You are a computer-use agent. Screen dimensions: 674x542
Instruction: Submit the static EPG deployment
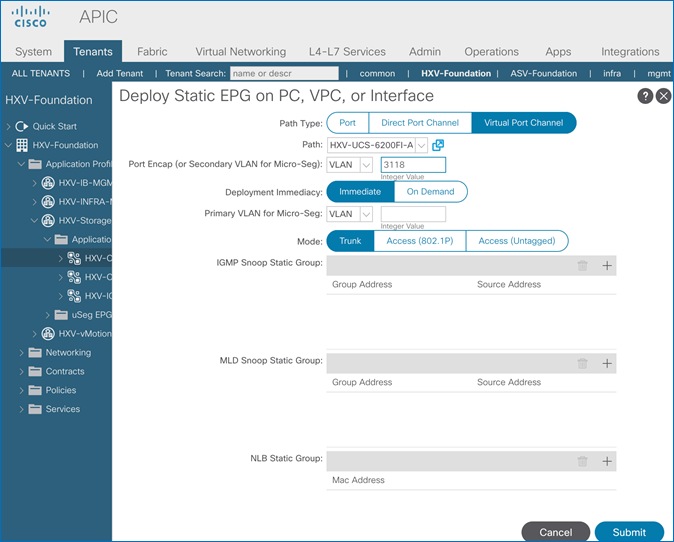point(629,532)
